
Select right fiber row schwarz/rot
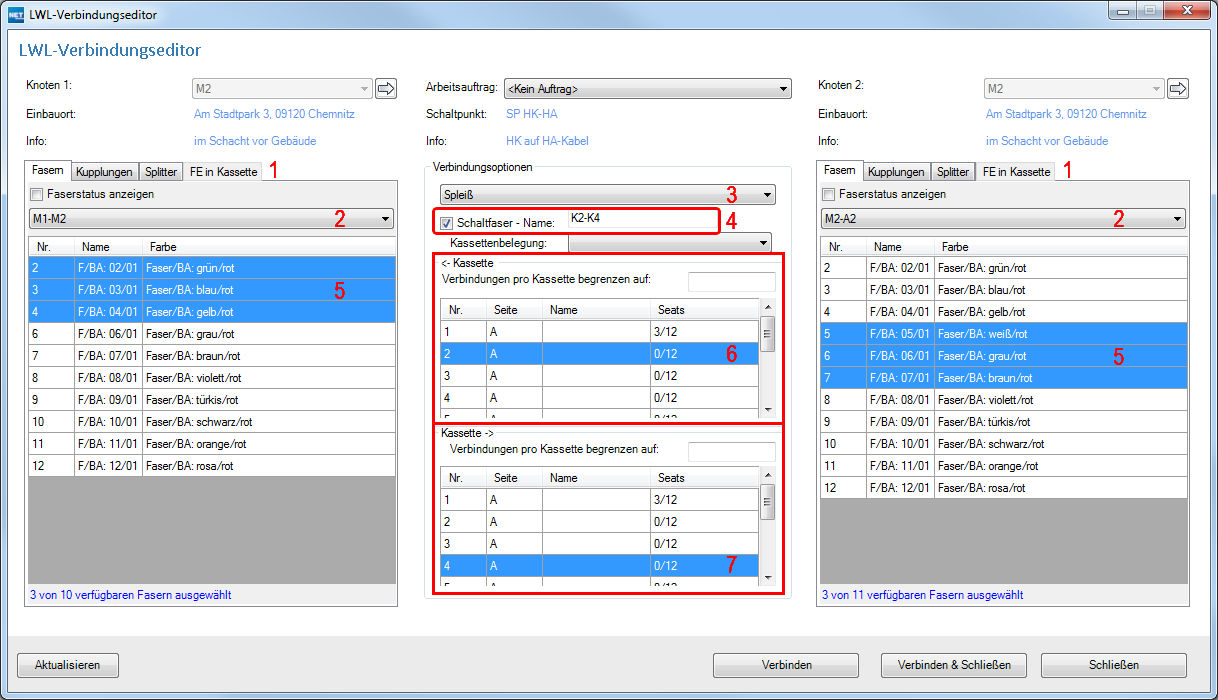[1004, 444]
